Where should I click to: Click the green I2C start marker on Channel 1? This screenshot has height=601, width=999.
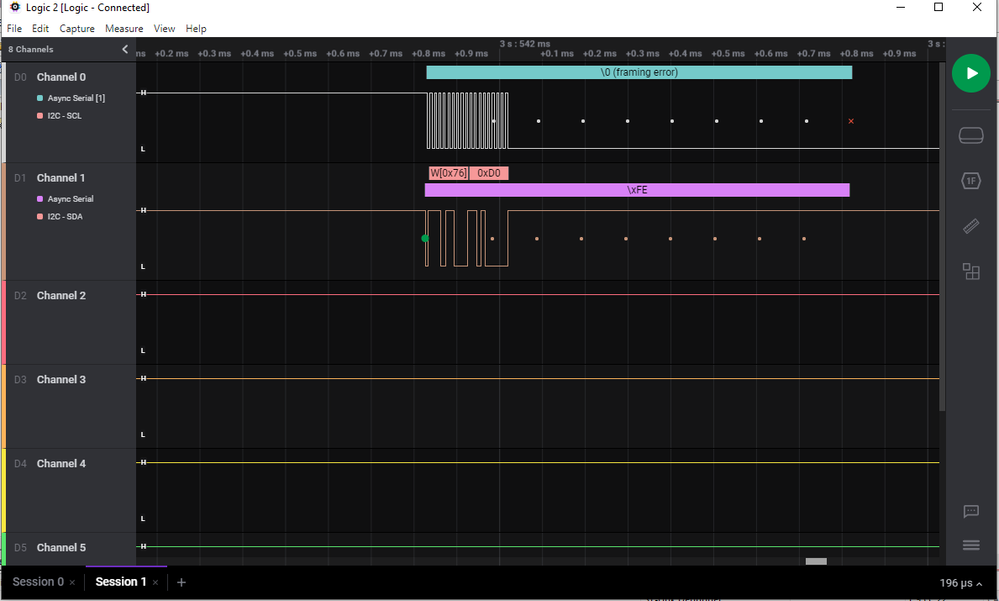click(x=425, y=238)
